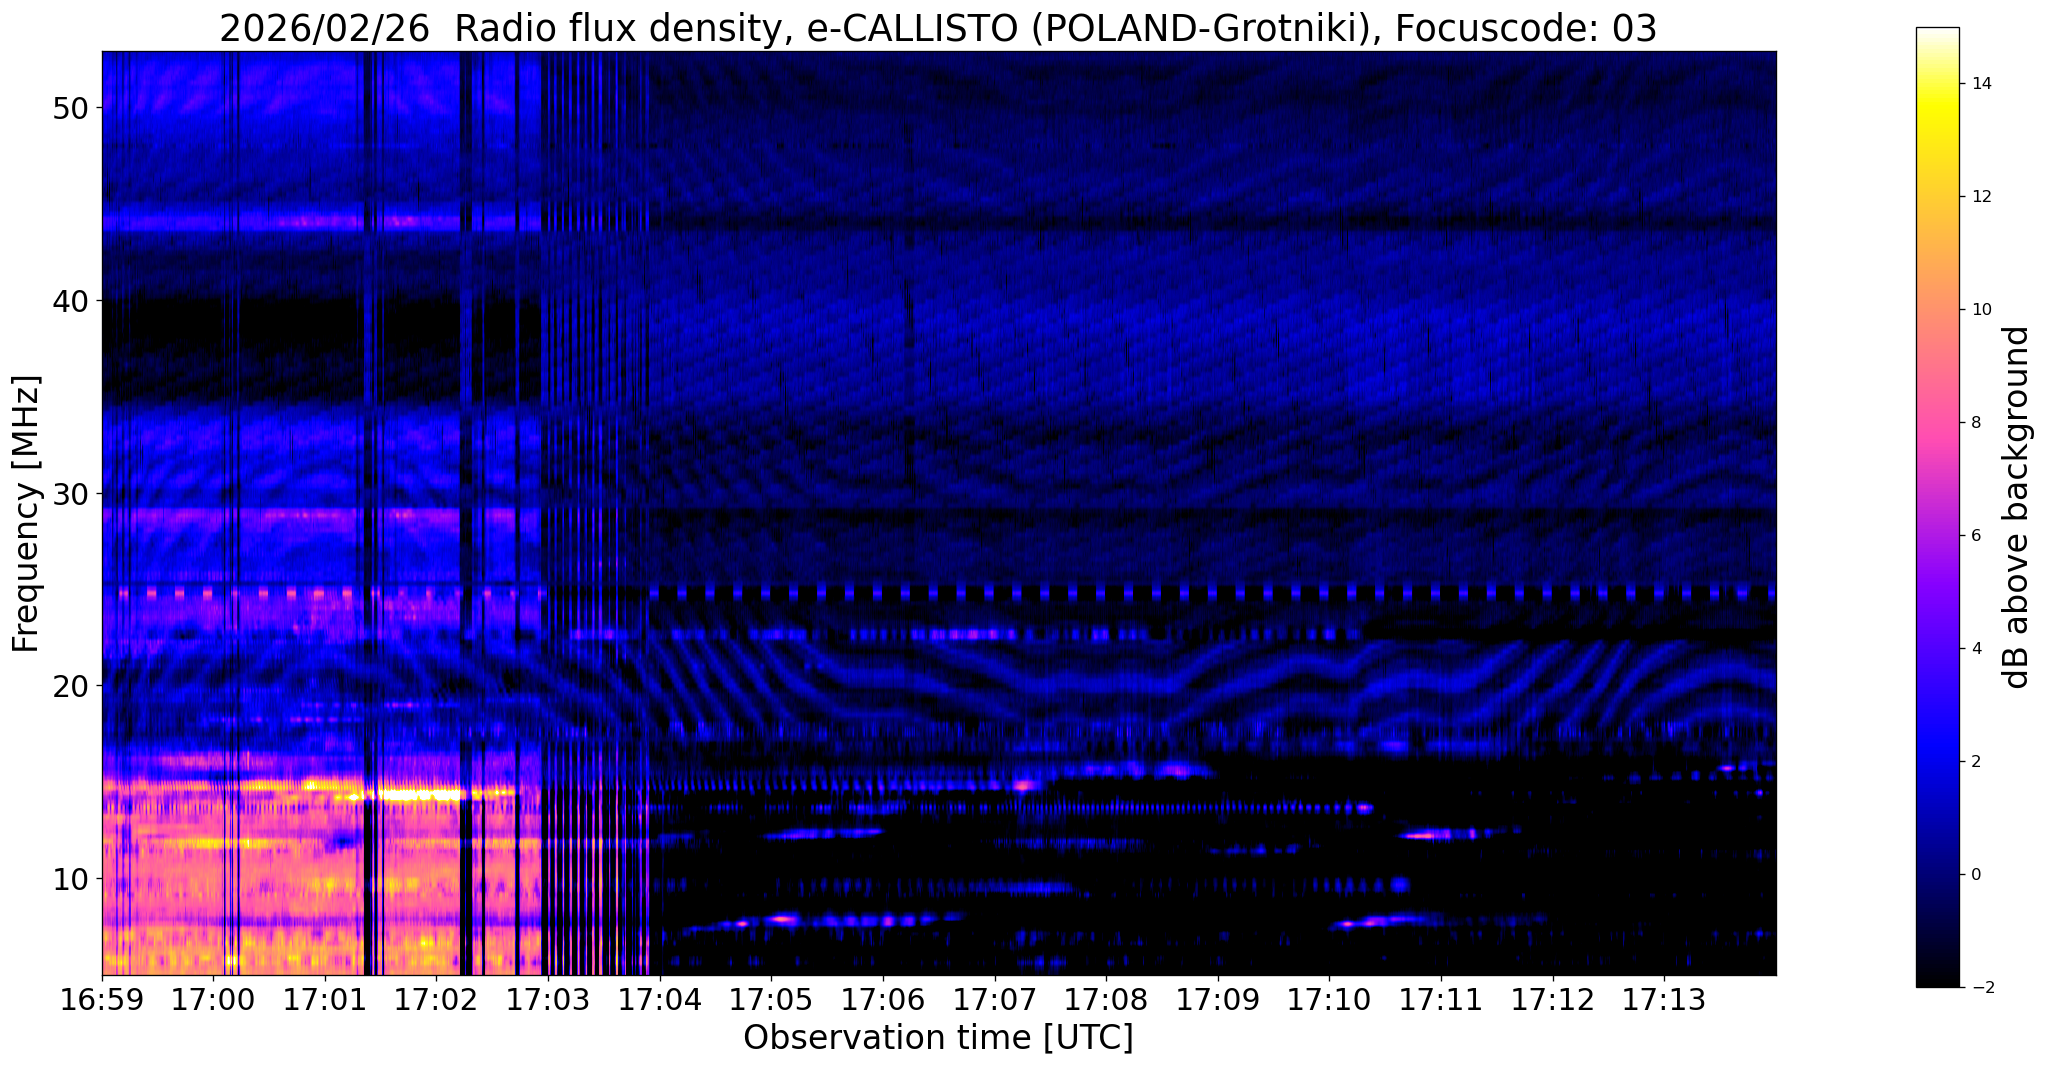Click the 17:09 time tick label
This screenshot has width=2047, height=1067.
pos(1218,1000)
